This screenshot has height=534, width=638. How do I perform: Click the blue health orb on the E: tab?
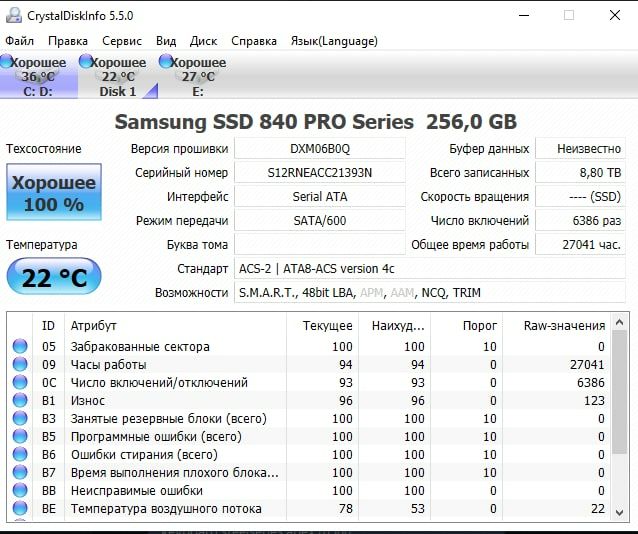(166, 61)
